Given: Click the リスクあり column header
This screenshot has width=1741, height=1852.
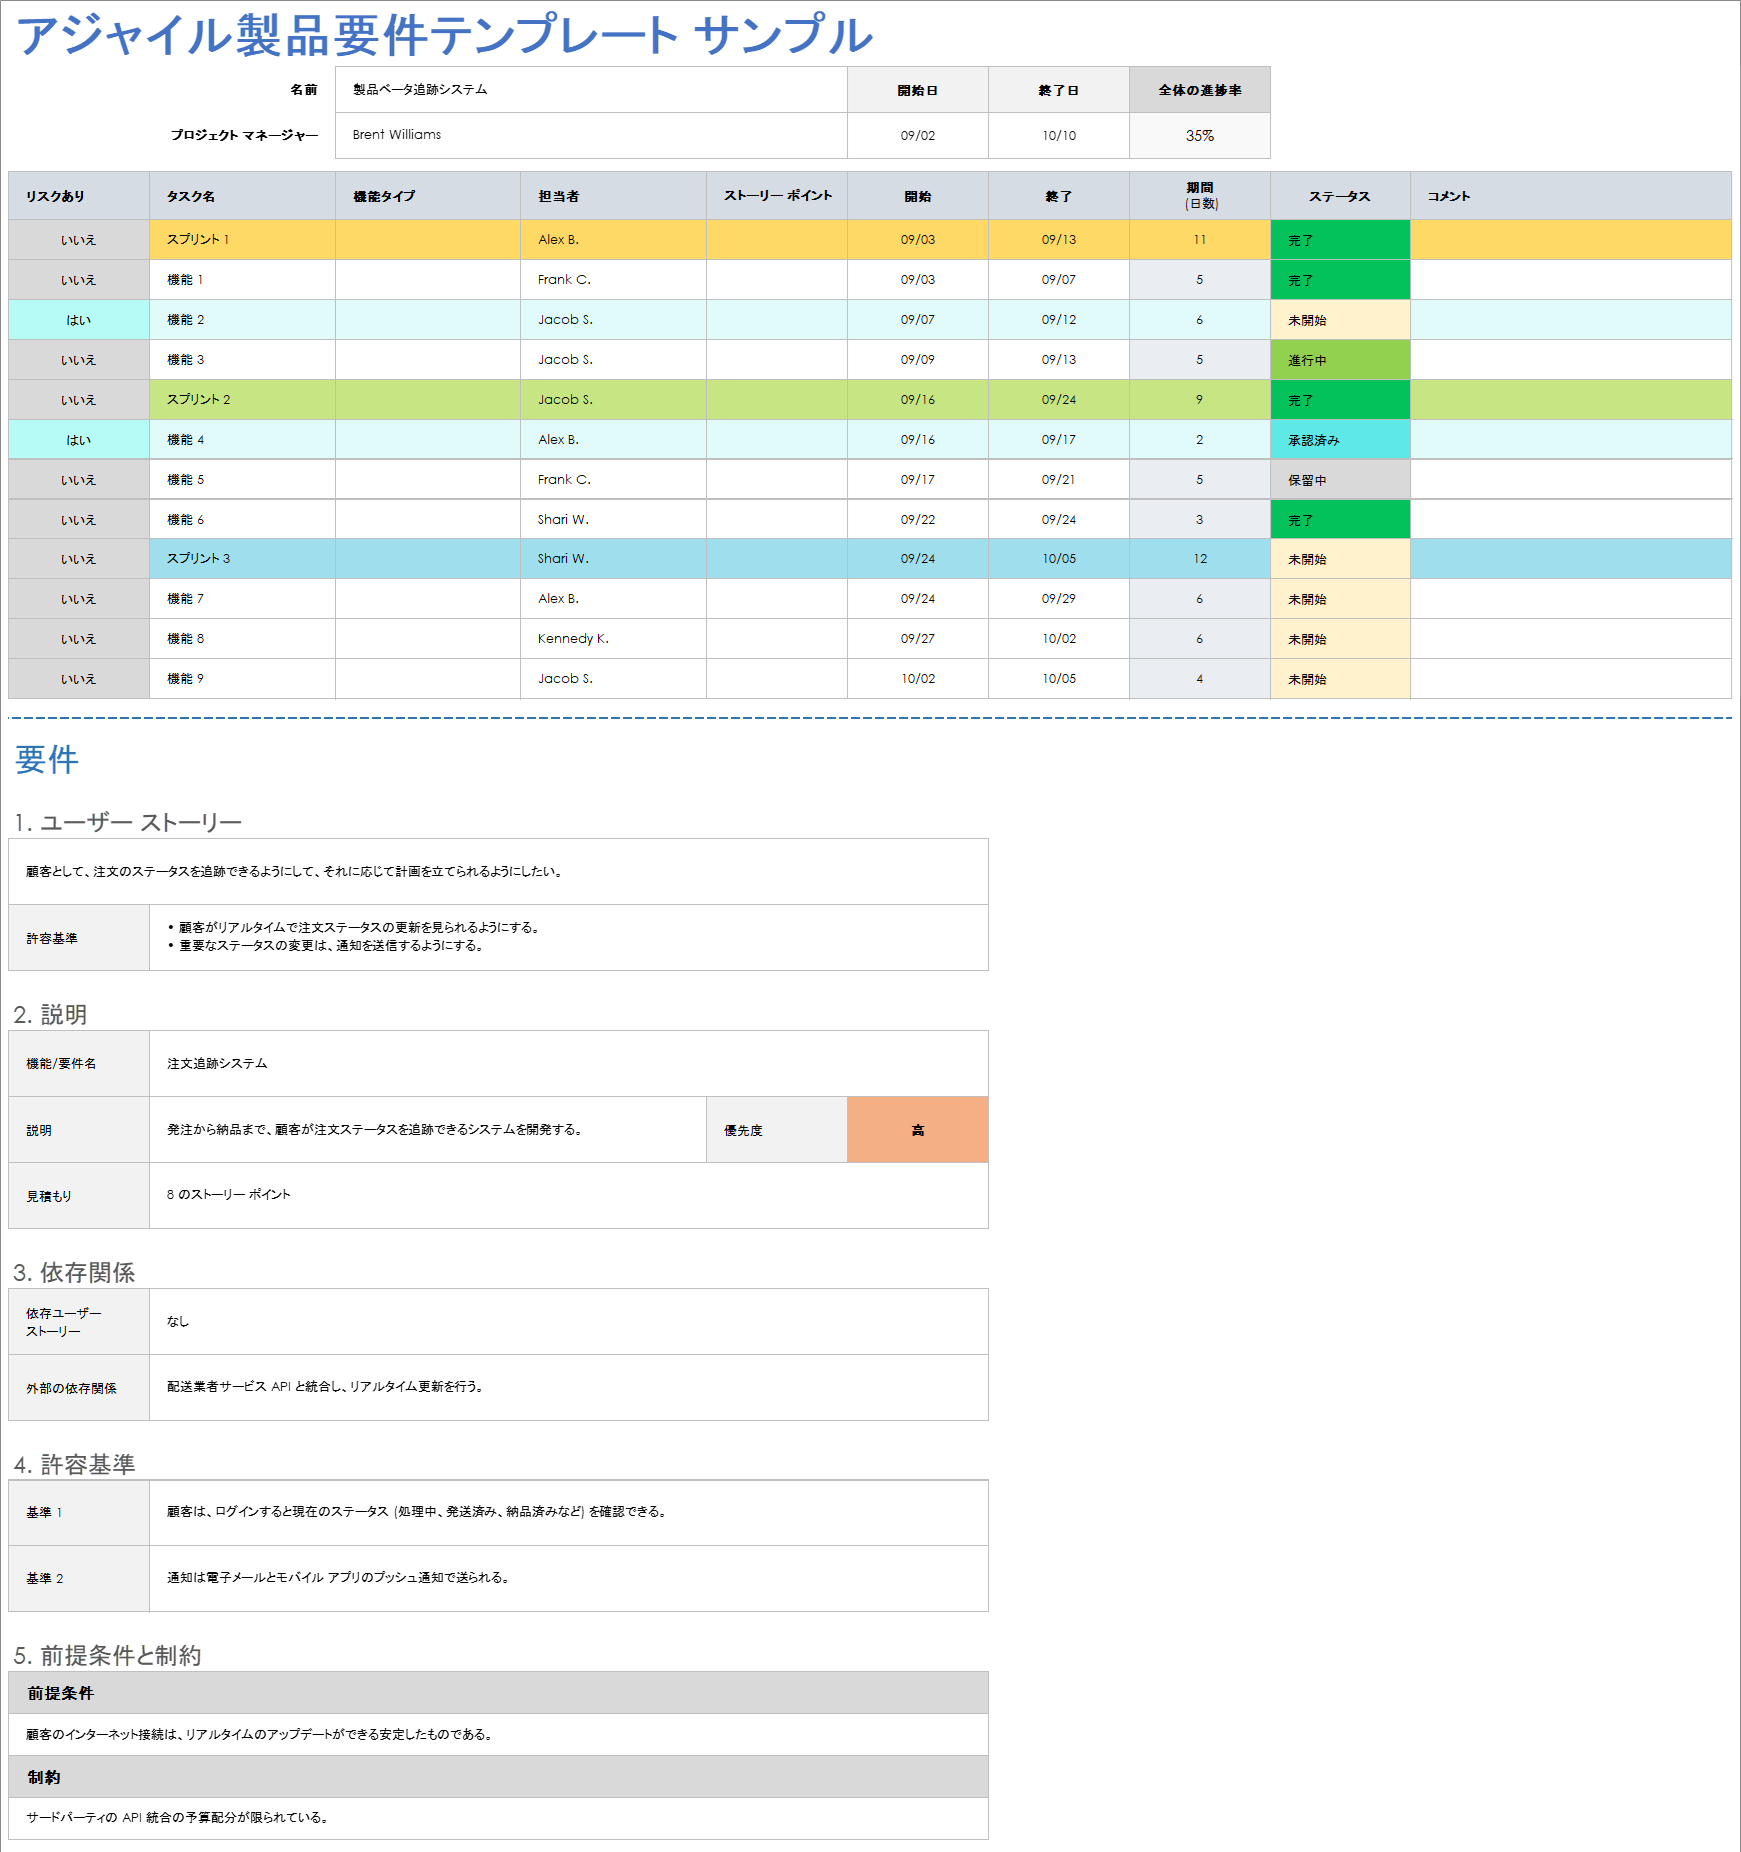Looking at the screenshot, I should point(79,196).
